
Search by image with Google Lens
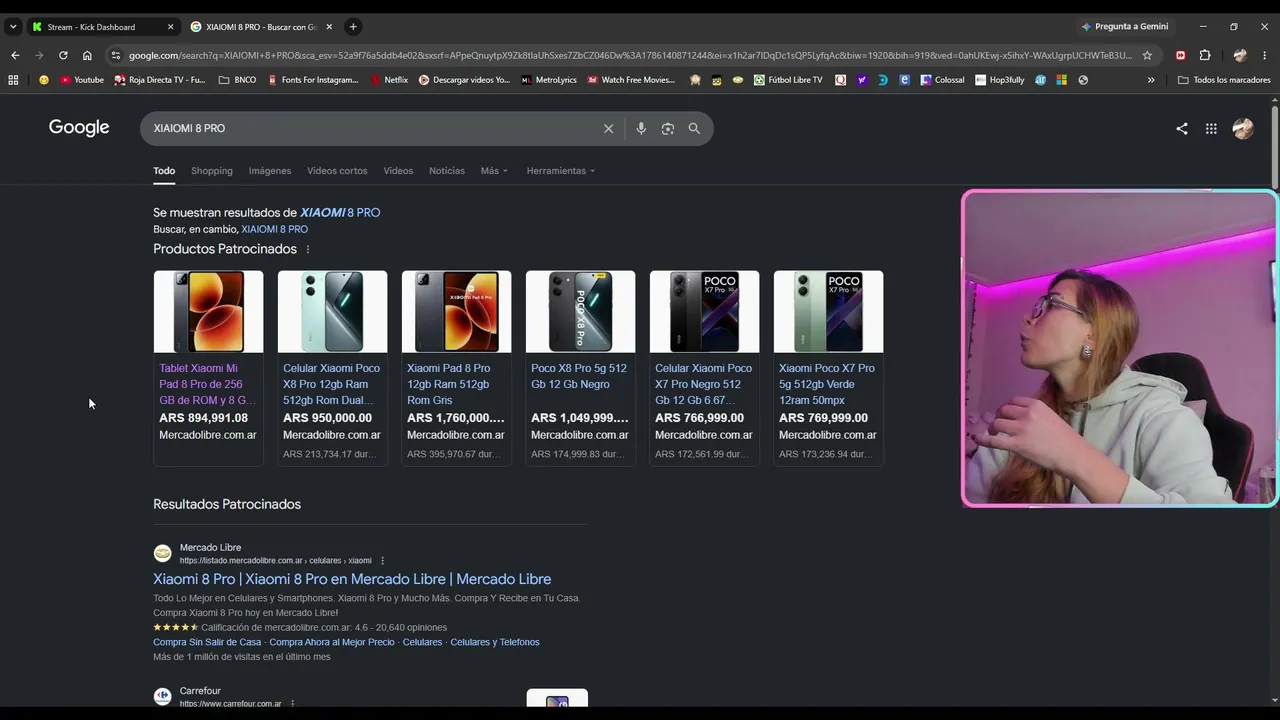(668, 128)
